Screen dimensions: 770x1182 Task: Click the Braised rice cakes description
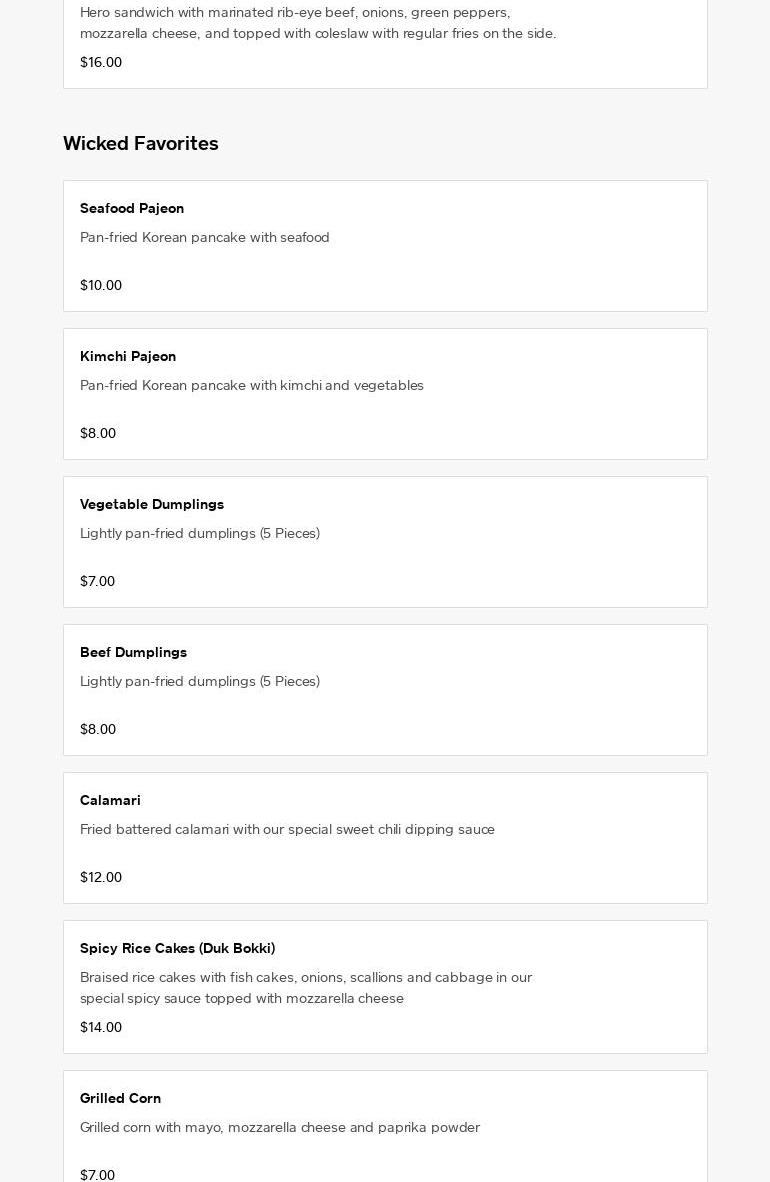306,987
